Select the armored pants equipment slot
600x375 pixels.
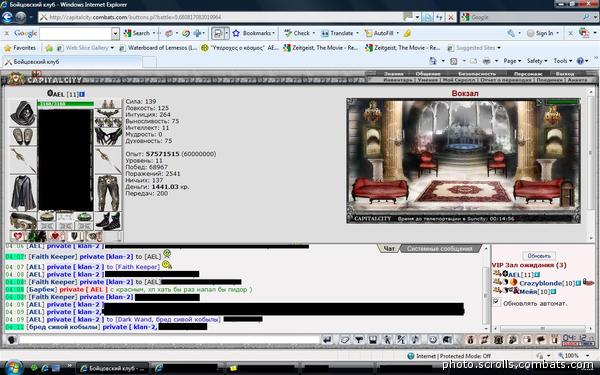point(108,193)
